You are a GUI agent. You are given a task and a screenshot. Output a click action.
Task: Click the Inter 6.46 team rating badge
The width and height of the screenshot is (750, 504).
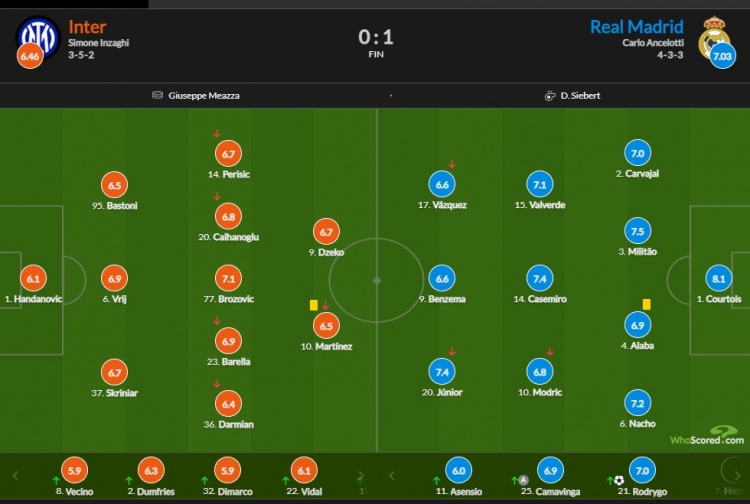30,56
